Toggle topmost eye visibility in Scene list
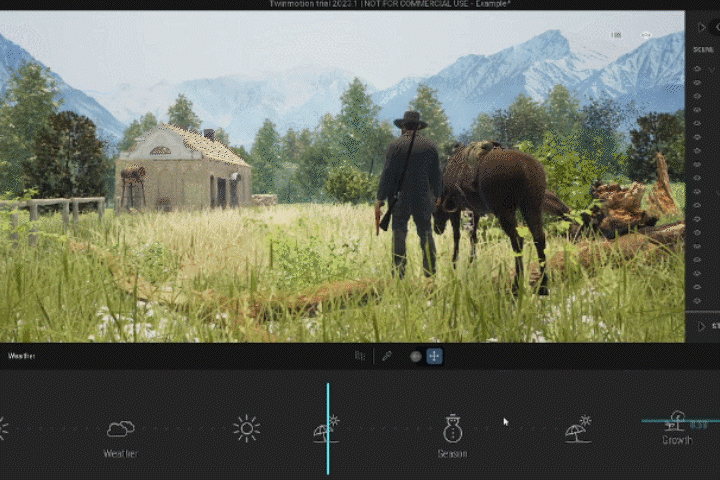720x480 pixels. 698,69
